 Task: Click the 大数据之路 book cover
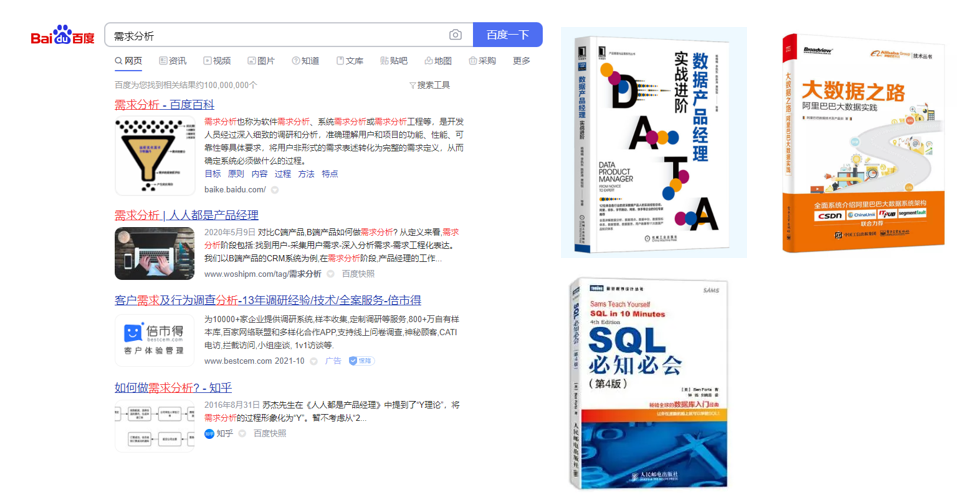tap(863, 143)
